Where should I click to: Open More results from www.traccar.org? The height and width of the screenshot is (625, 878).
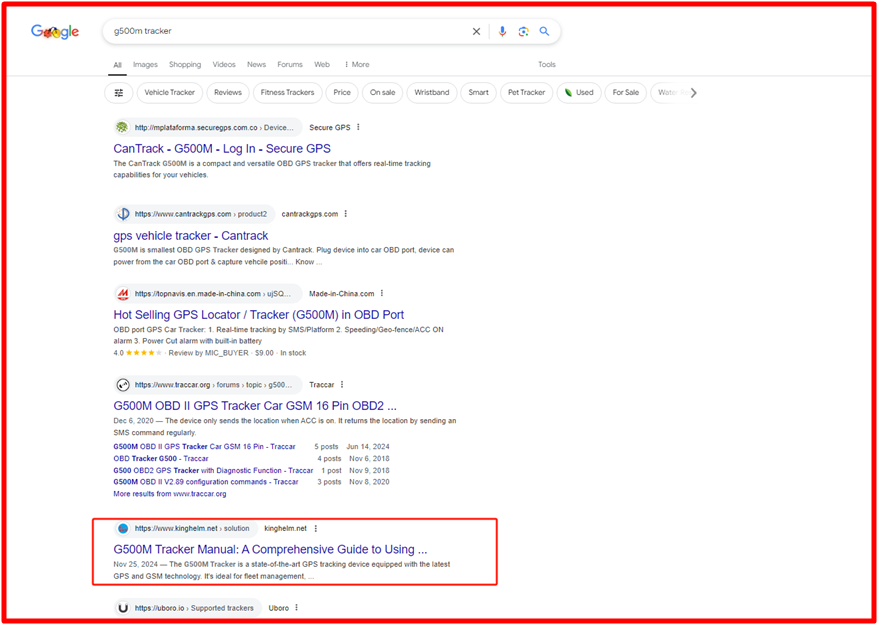[x=170, y=494]
